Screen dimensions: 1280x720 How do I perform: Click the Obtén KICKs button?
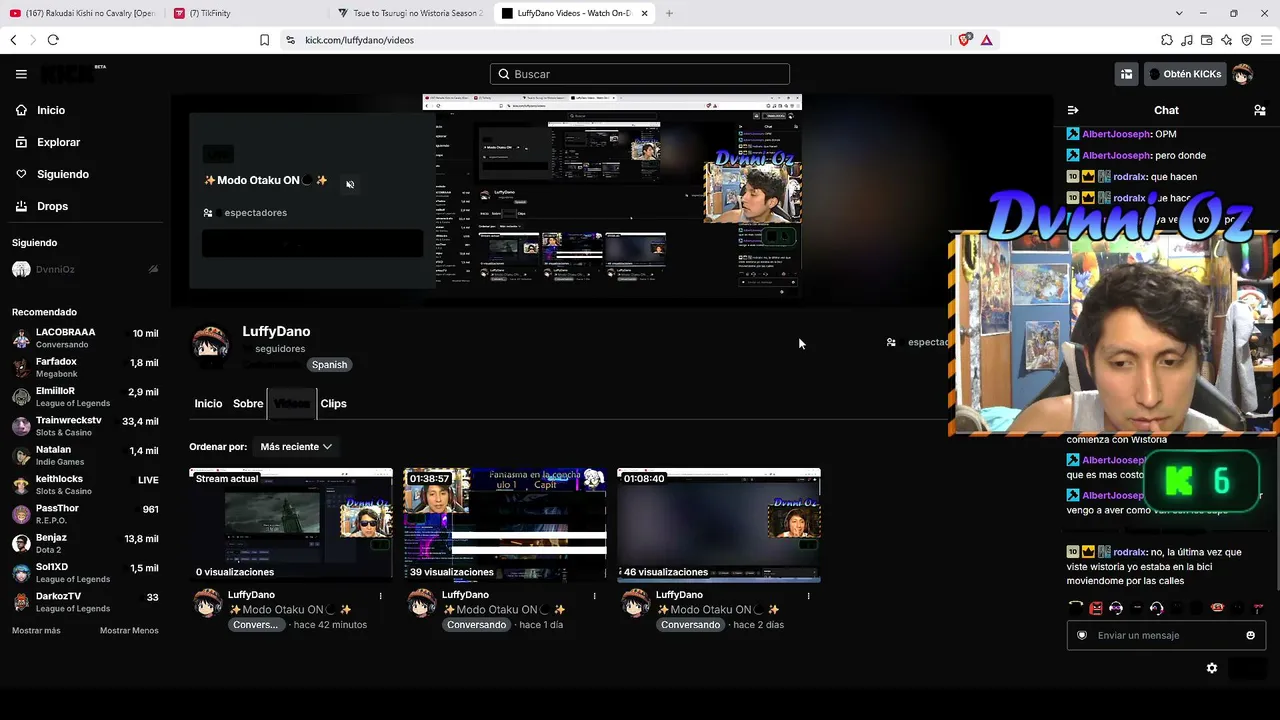tap(1184, 74)
